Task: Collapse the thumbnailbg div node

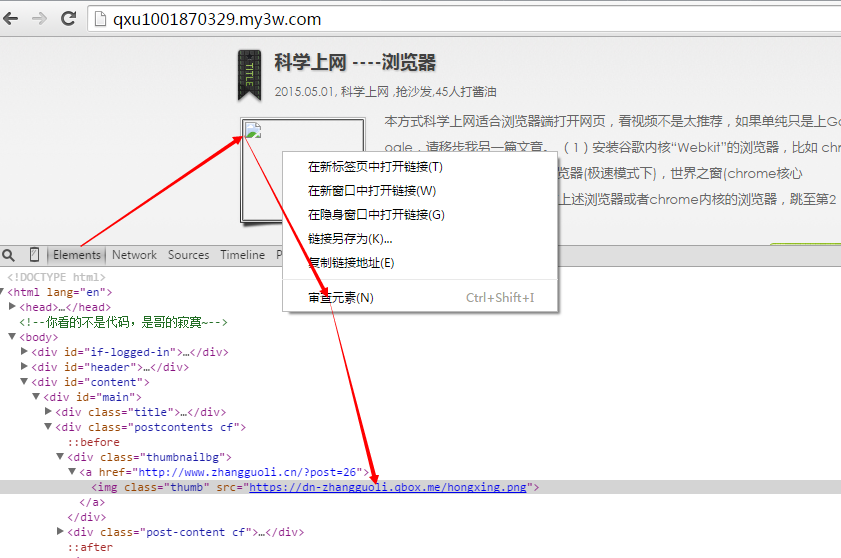Action: pyautogui.click(x=61, y=457)
